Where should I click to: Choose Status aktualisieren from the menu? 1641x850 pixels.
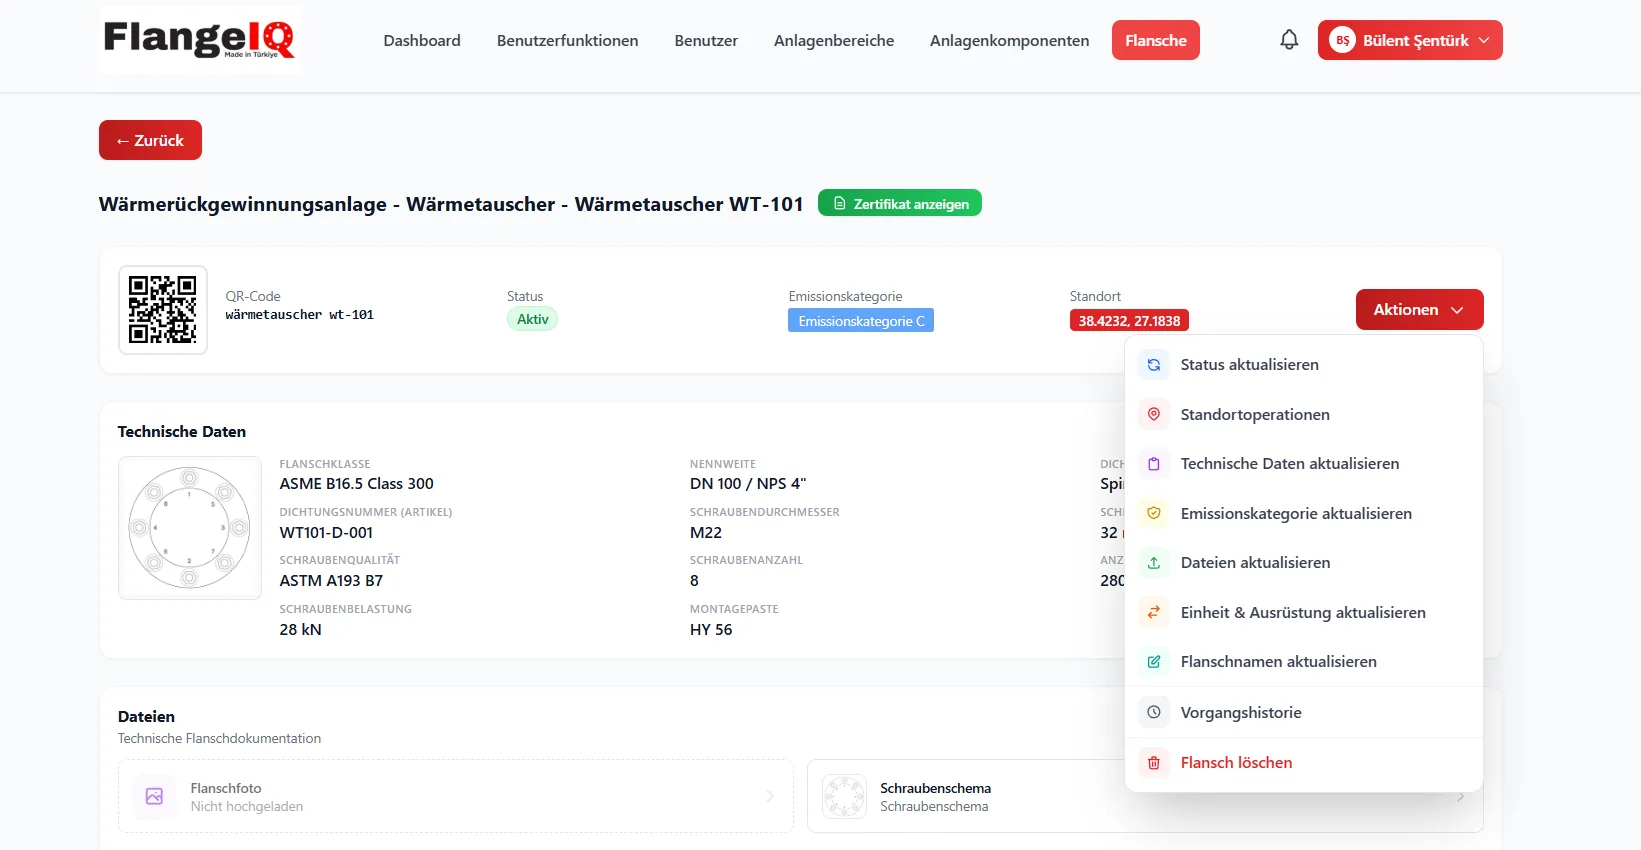click(1304, 365)
